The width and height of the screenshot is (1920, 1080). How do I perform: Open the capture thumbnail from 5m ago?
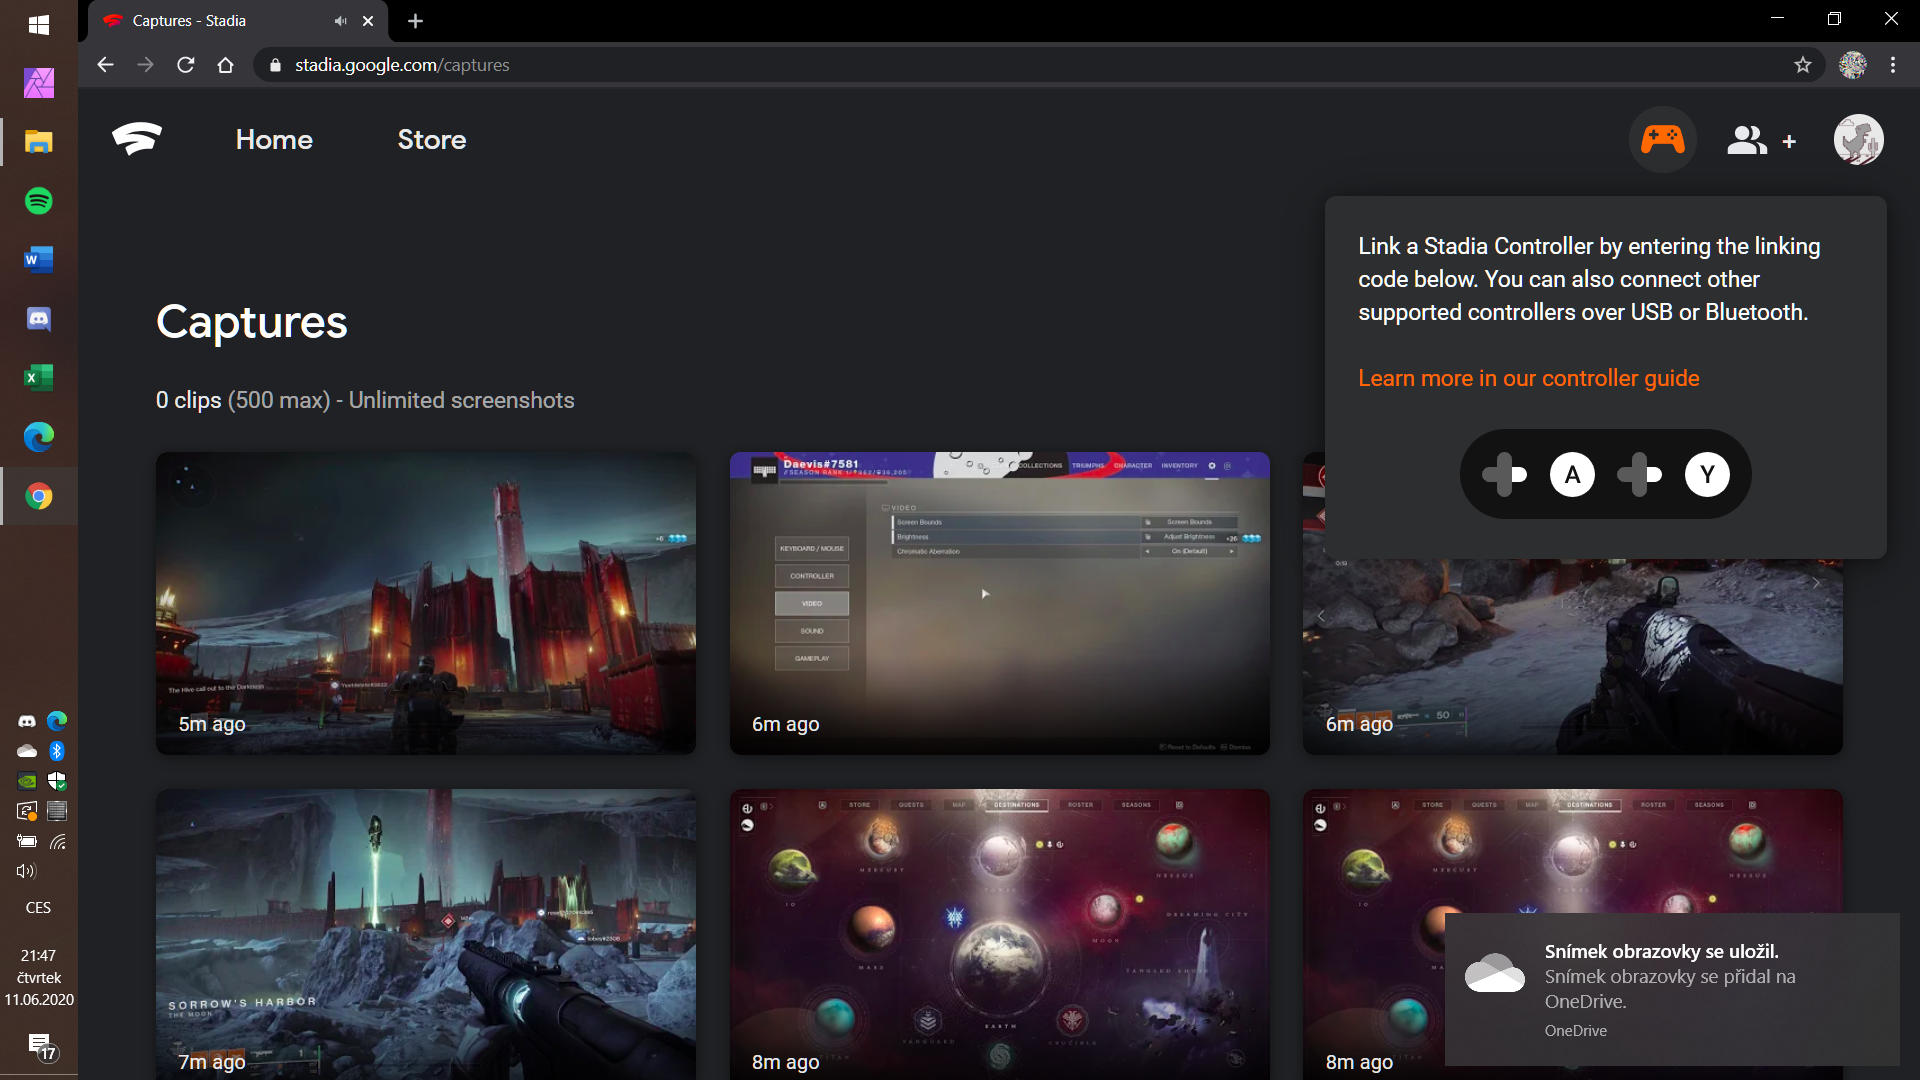(x=425, y=603)
